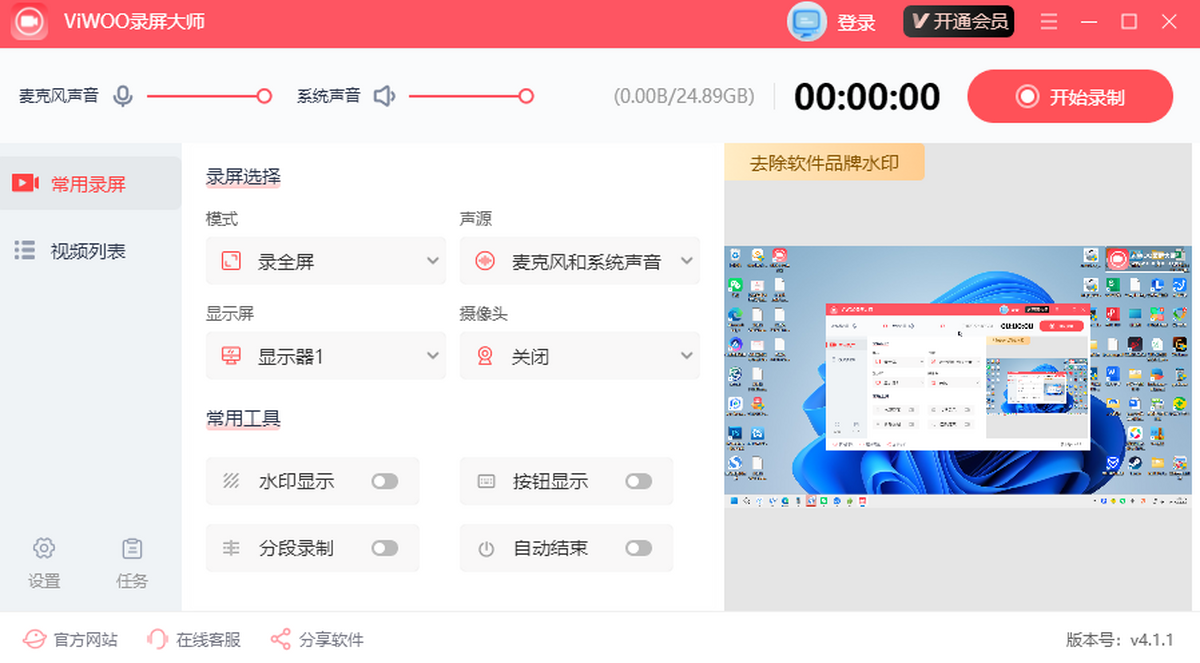The height and width of the screenshot is (663, 1200).
Task: Click the monitor display icon
Action: (x=231, y=356)
